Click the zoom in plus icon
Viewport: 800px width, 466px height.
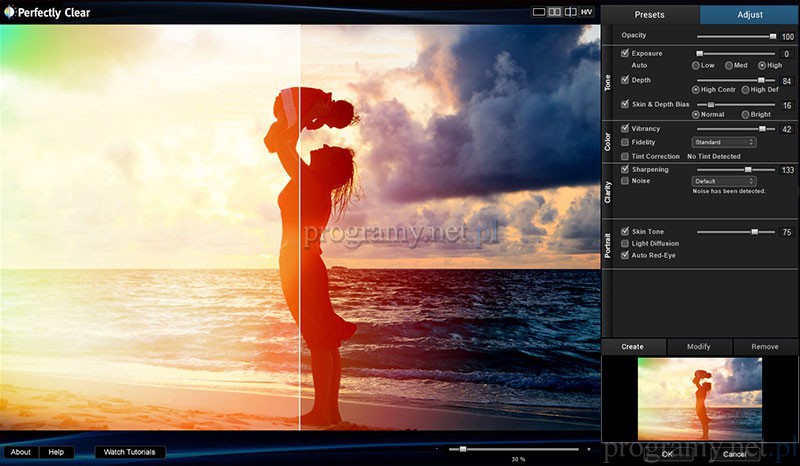coord(588,449)
